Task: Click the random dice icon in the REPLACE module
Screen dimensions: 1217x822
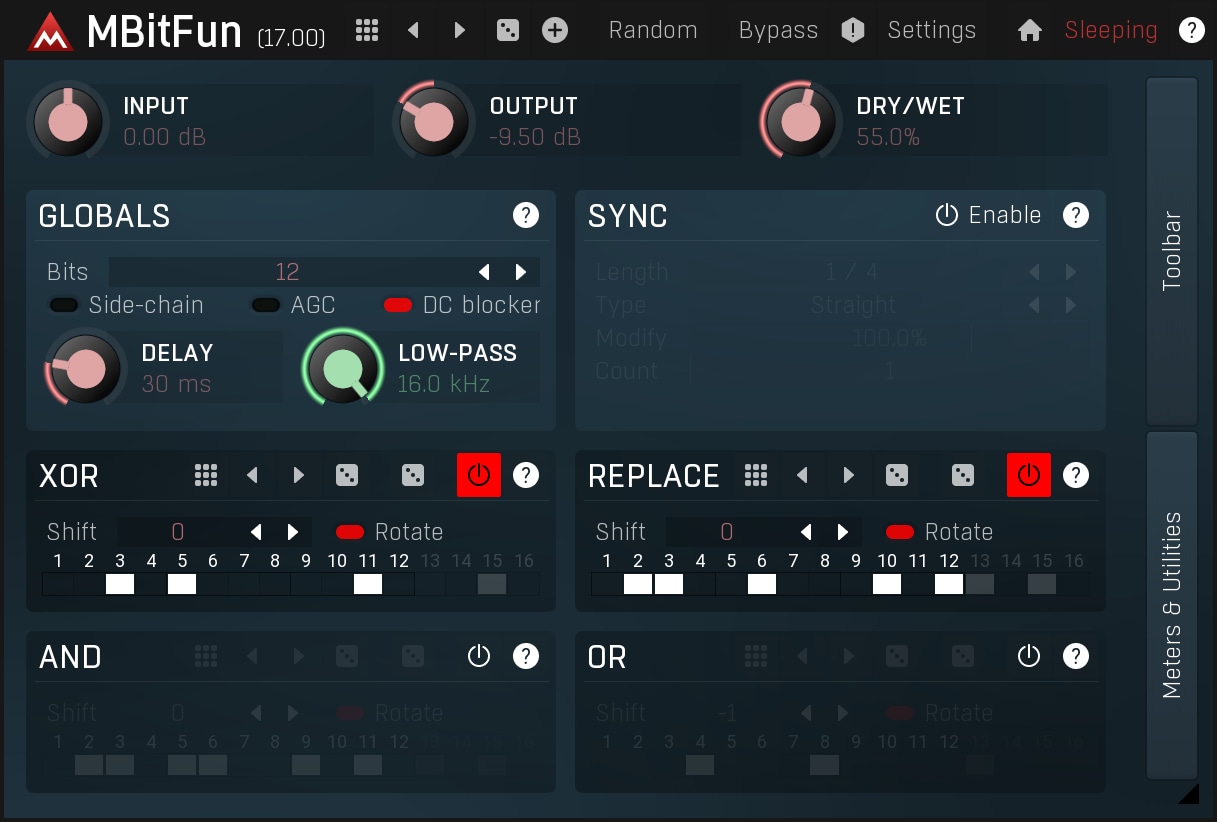Action: (x=896, y=475)
